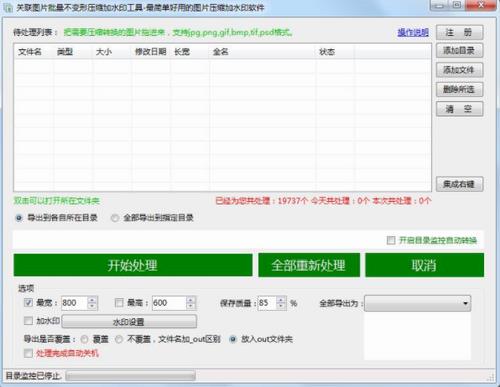Open the 操作说明 link
Viewport: 500px width, 387px height.
413,32
